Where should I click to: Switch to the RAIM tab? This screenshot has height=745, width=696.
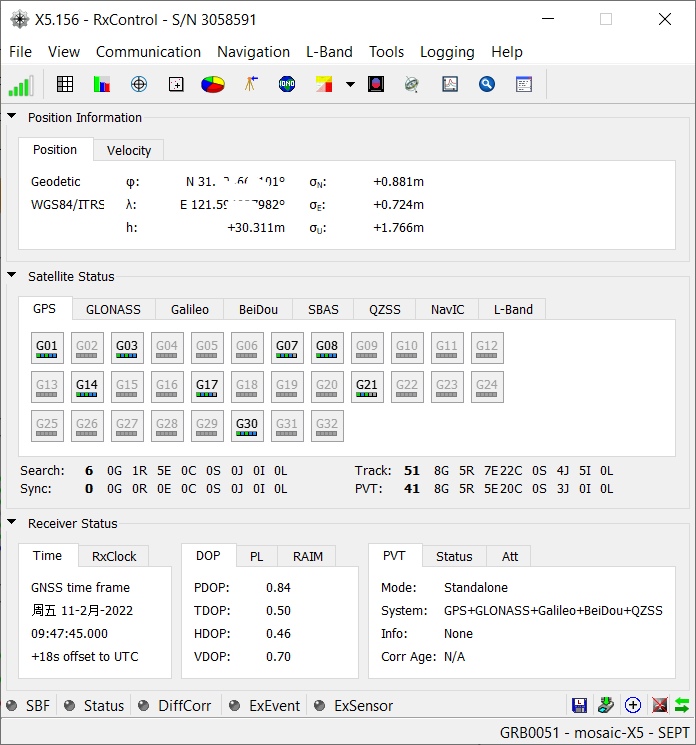coord(307,556)
